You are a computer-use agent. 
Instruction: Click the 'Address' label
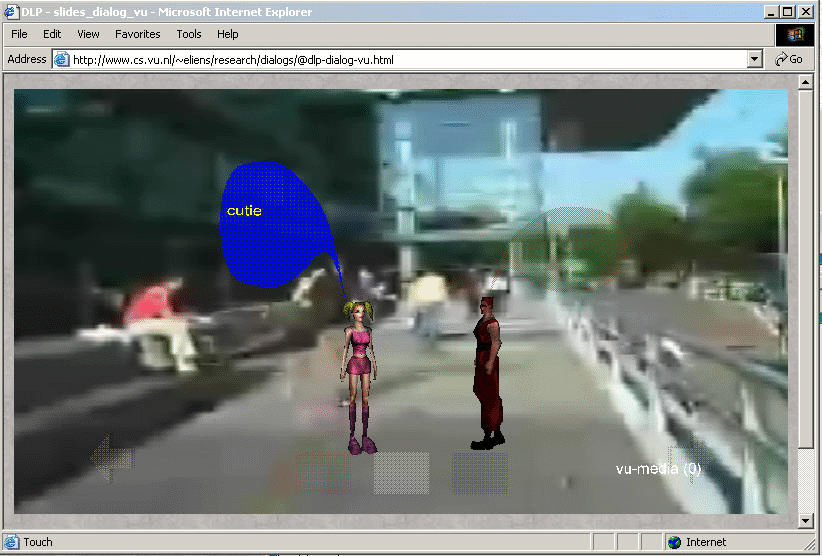click(27, 59)
